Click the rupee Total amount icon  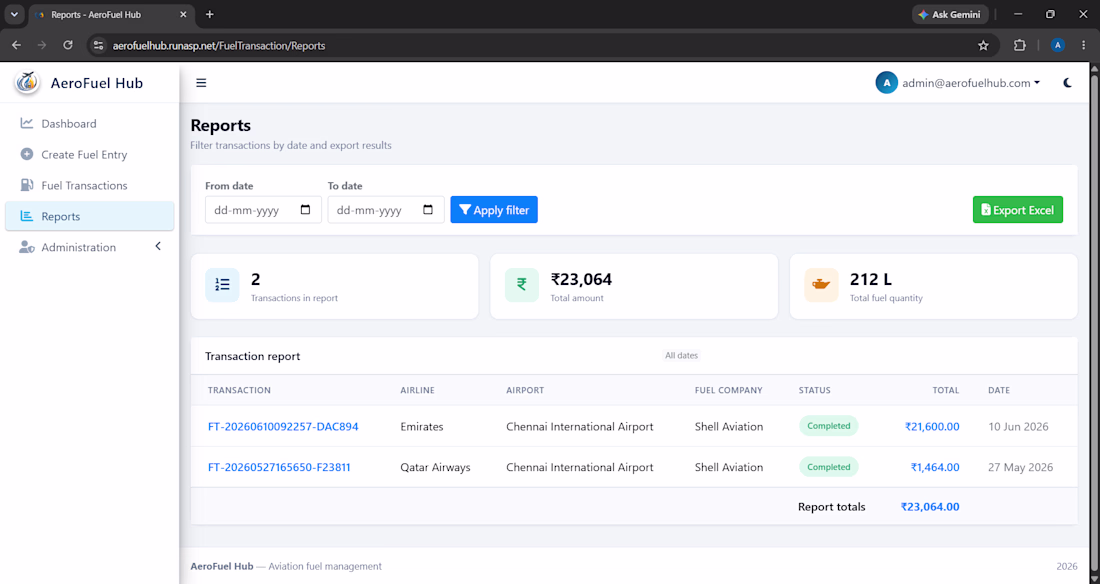[x=522, y=285]
